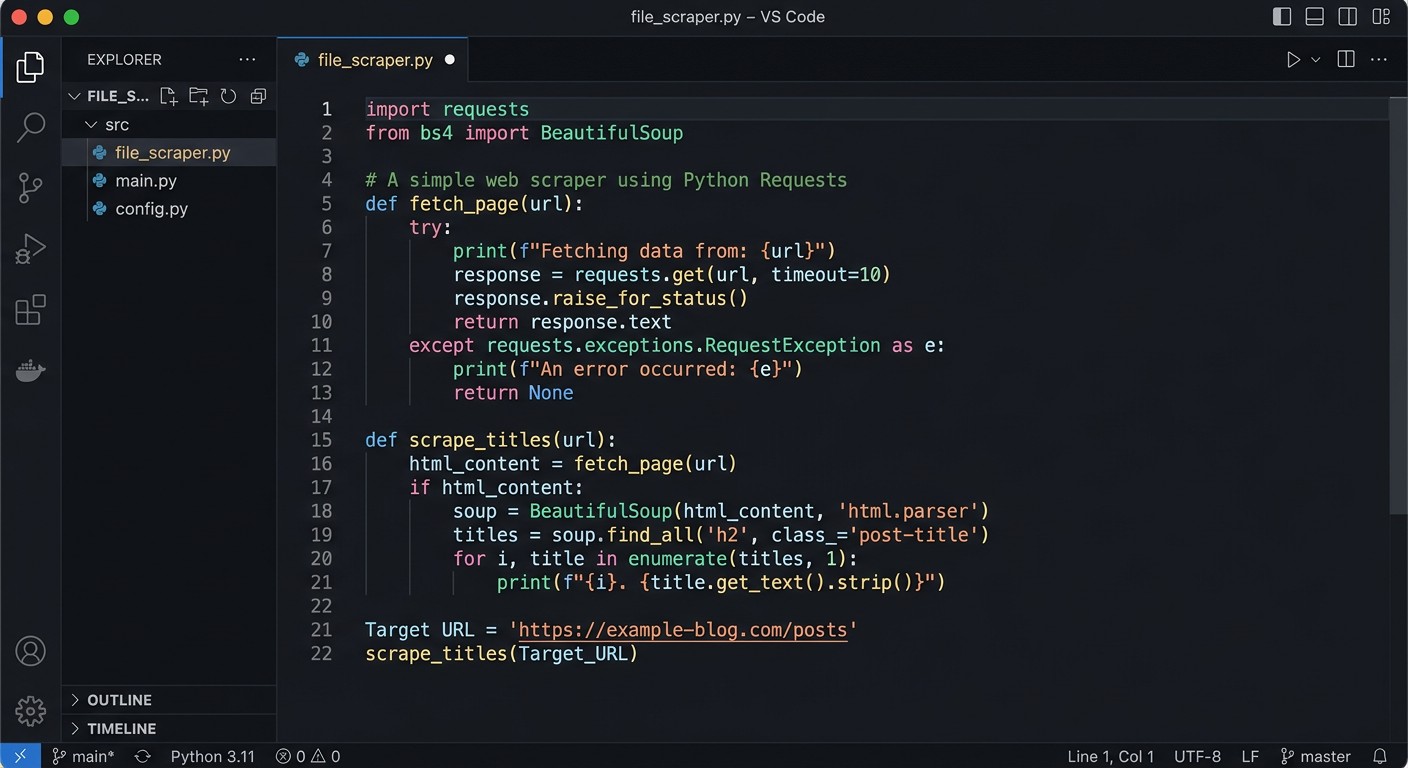Click master branch indicator in status bar
This screenshot has height=768, width=1408.
point(1315,756)
